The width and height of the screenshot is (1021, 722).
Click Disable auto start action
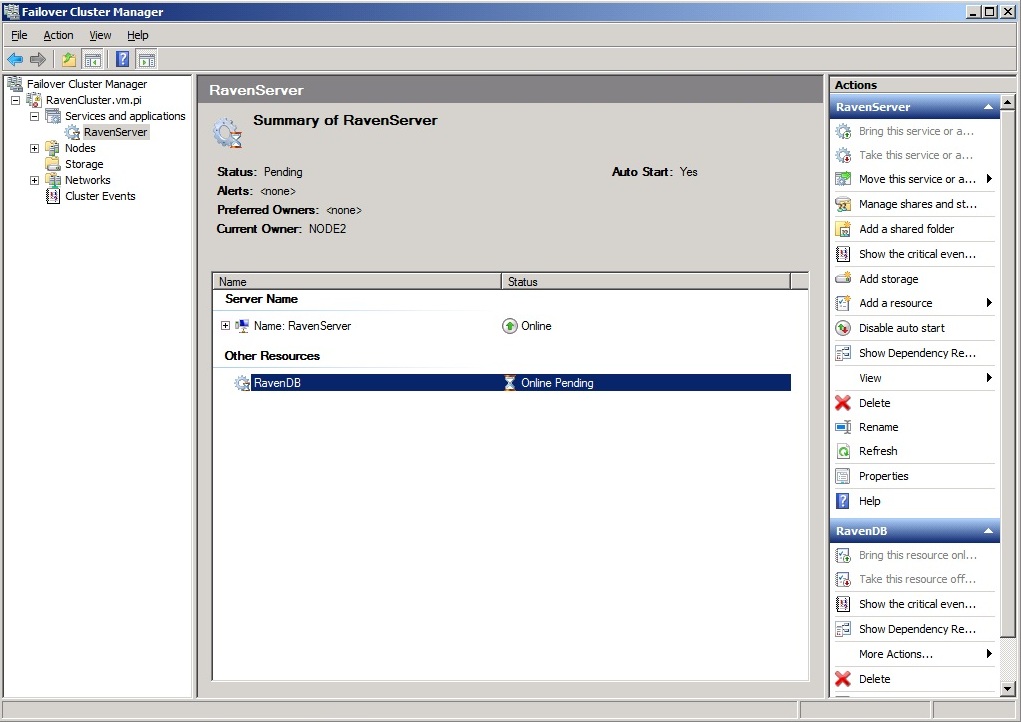(x=901, y=328)
